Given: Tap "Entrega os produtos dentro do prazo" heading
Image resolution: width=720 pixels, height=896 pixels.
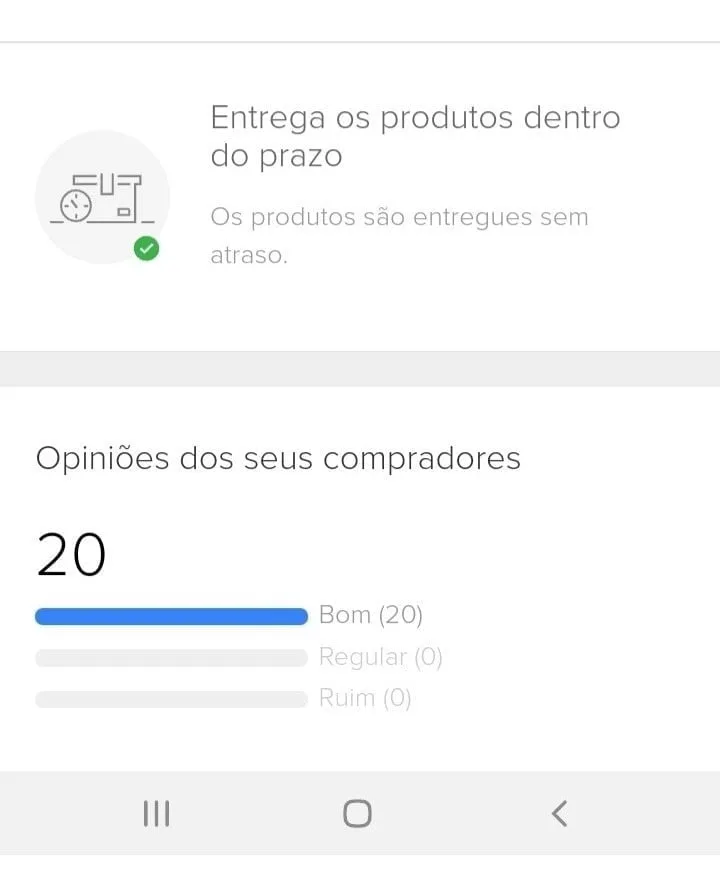Looking at the screenshot, I should [415, 136].
